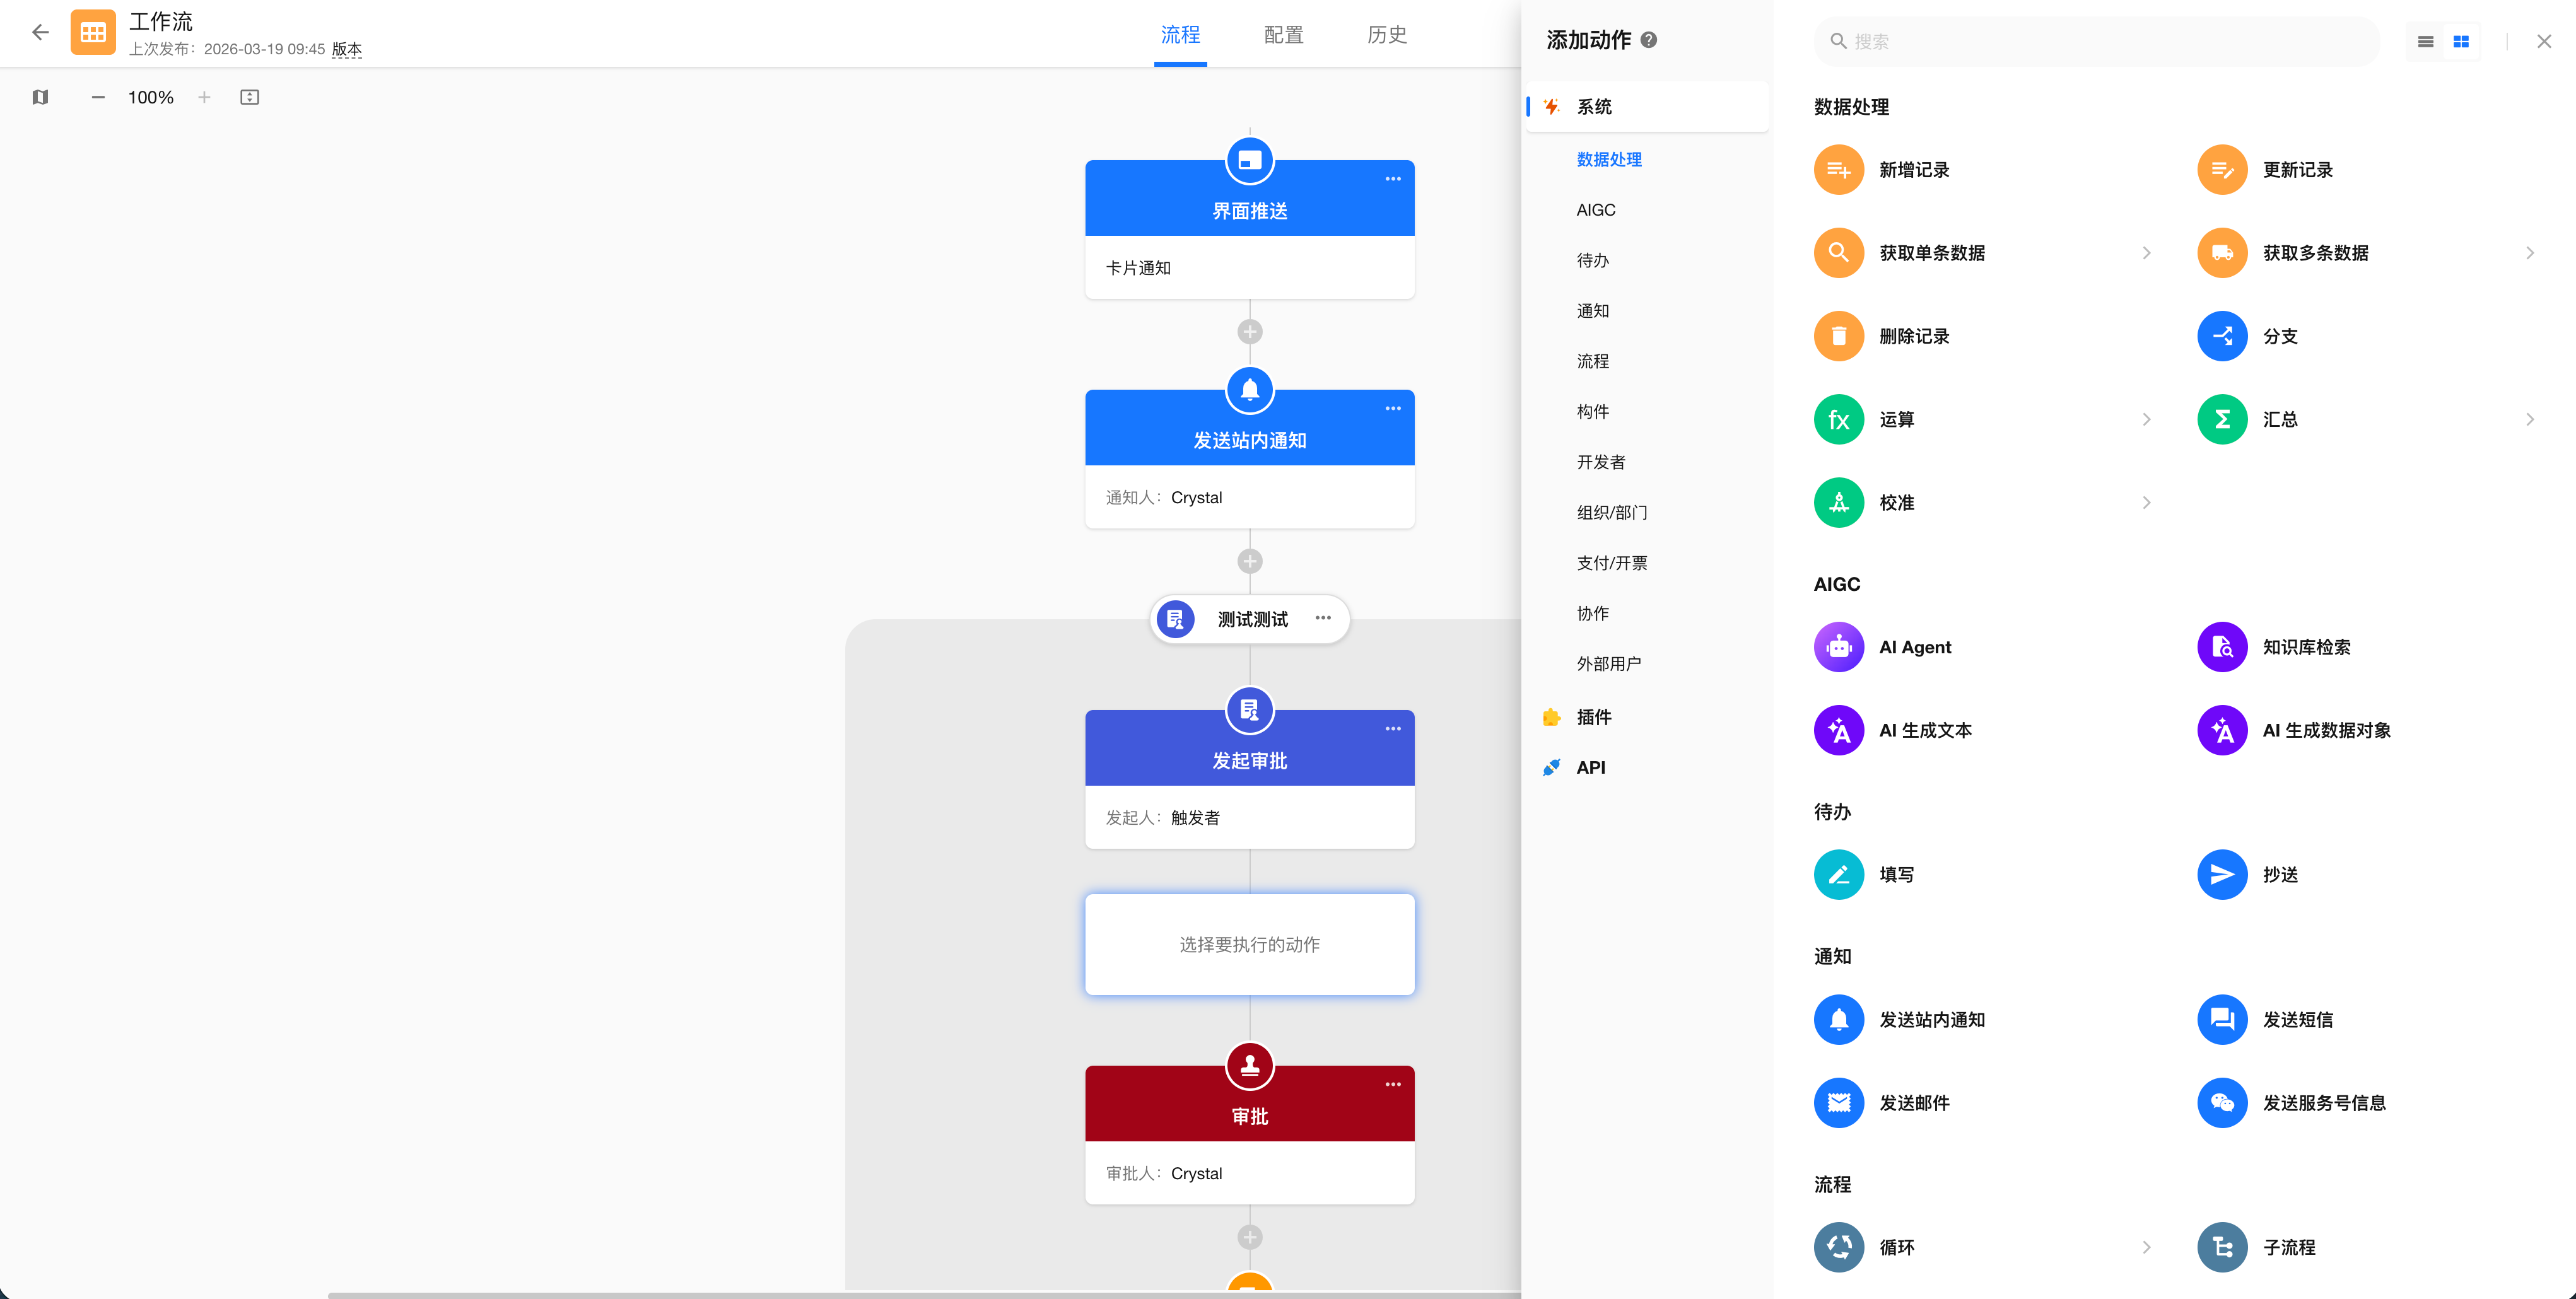
Task: Choose the 分支 branch action icon
Action: (x=2221, y=336)
